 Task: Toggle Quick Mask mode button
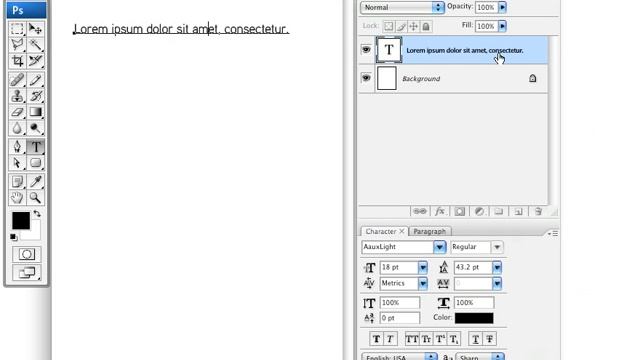[27, 254]
